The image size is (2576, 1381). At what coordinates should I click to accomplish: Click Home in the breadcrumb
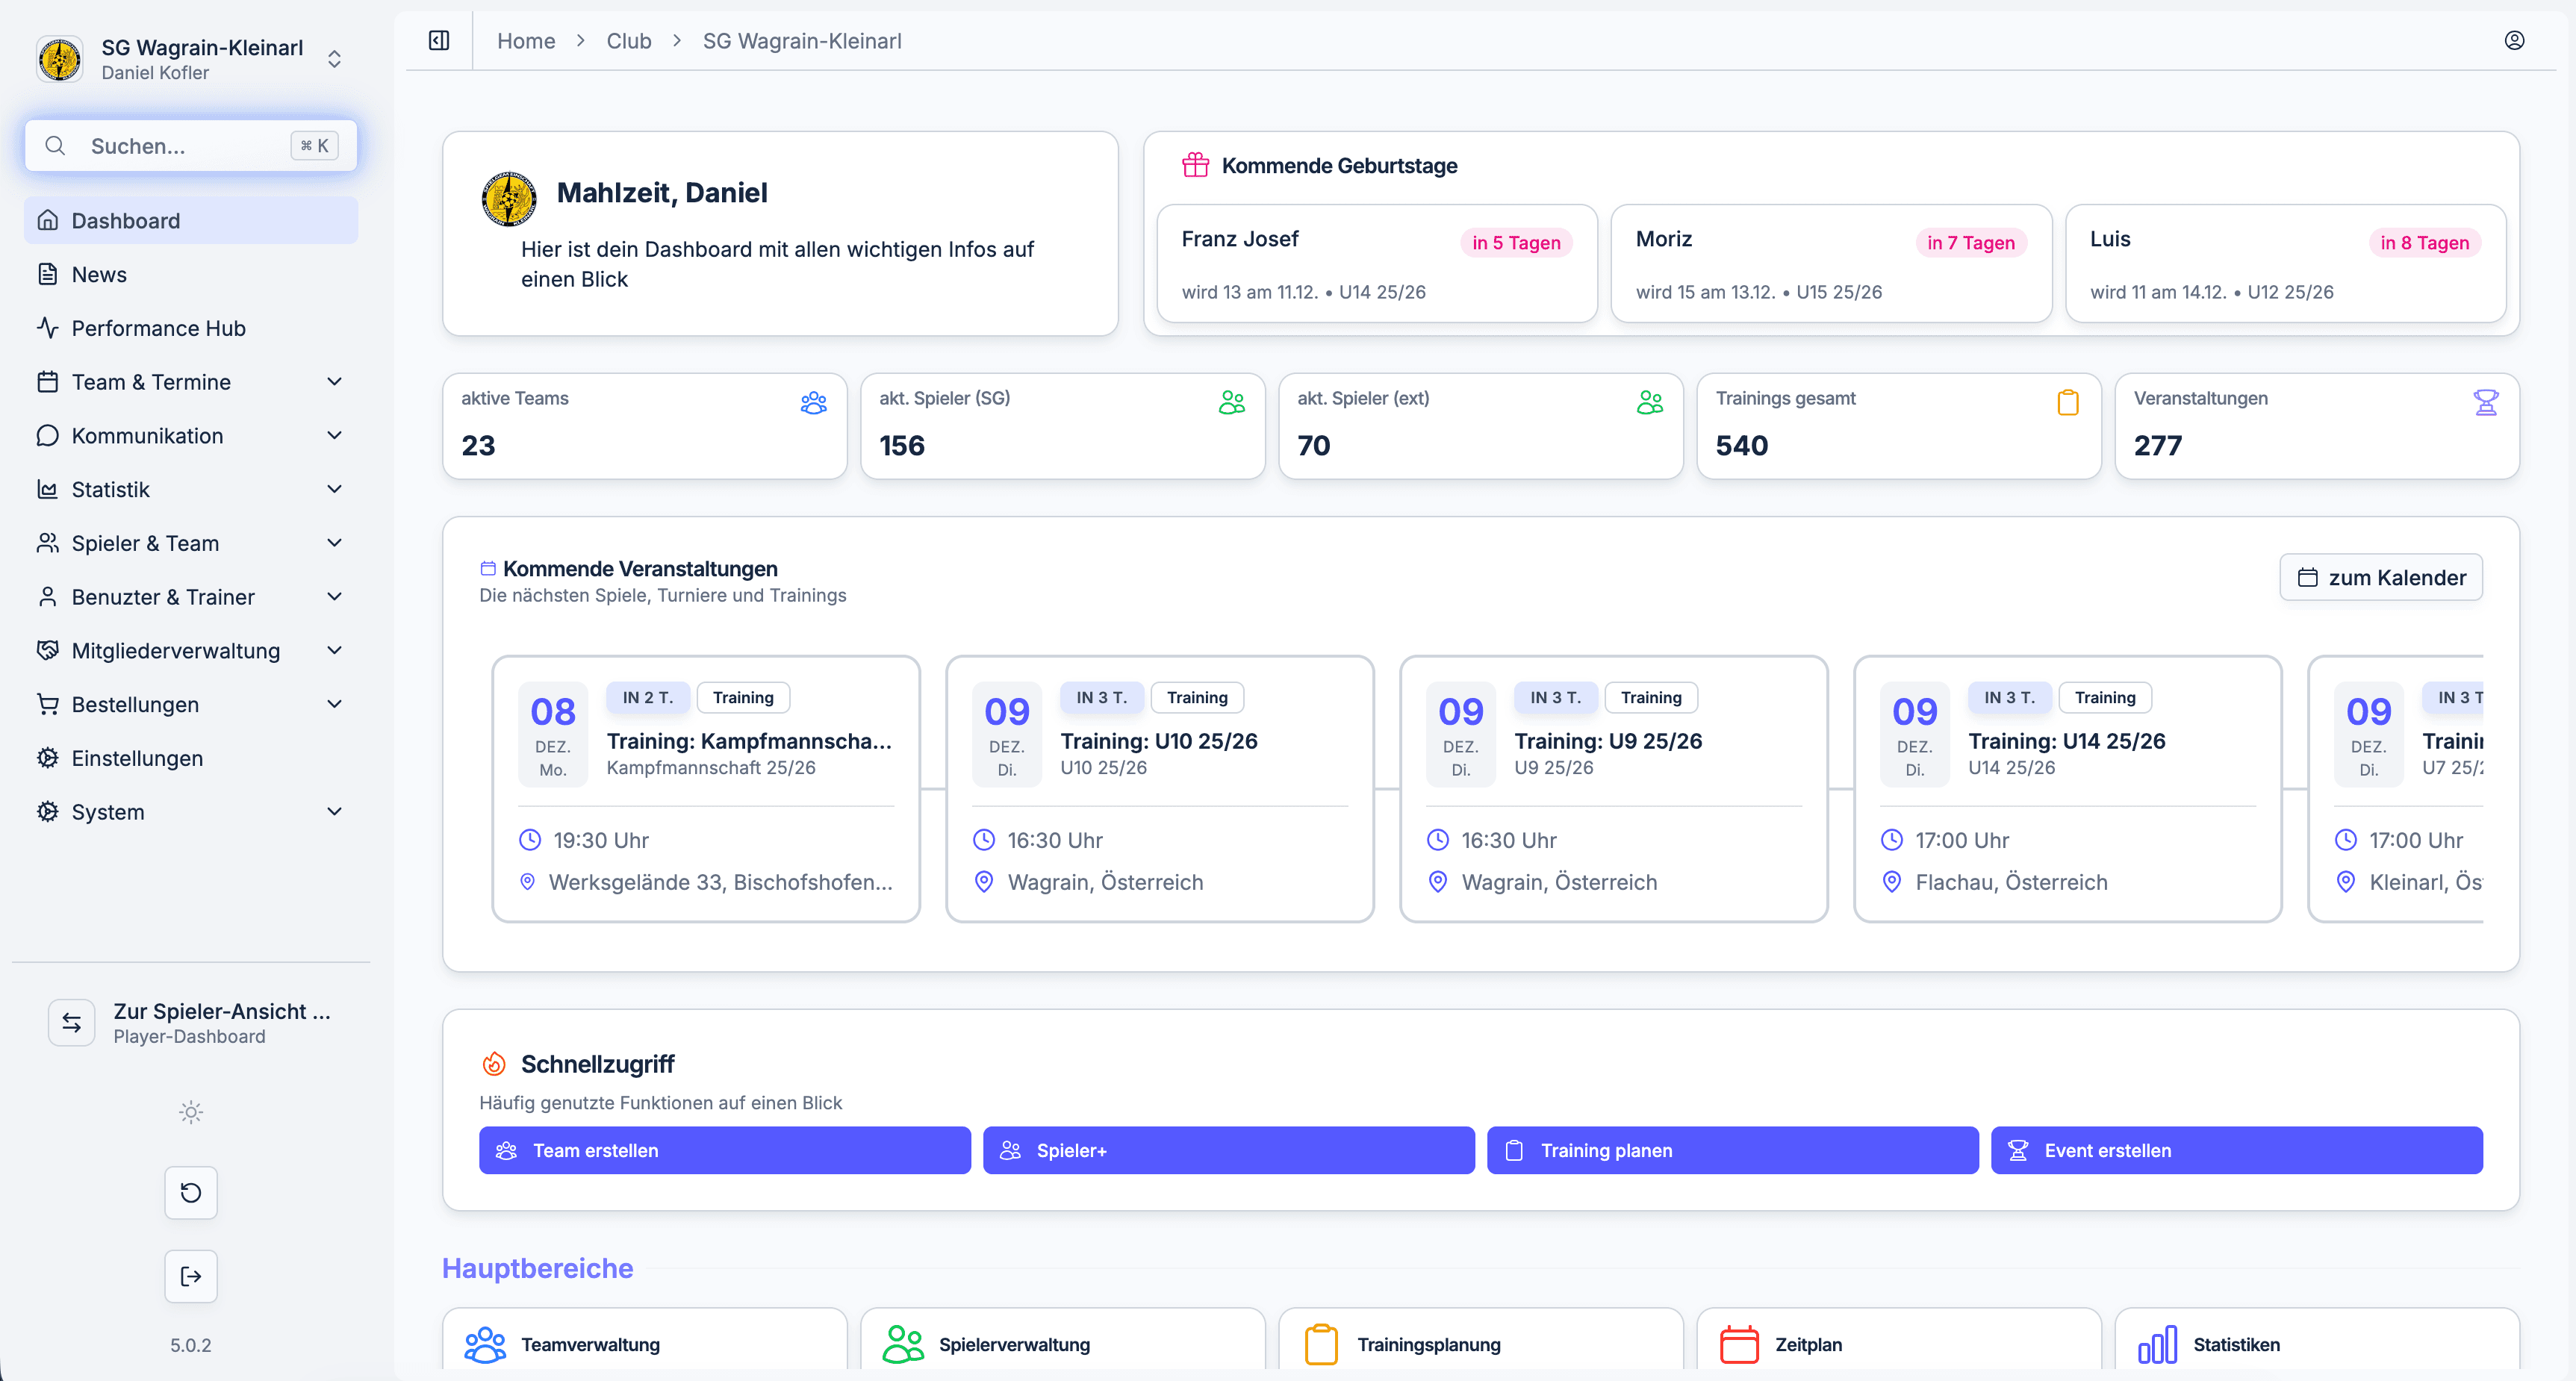click(x=526, y=41)
